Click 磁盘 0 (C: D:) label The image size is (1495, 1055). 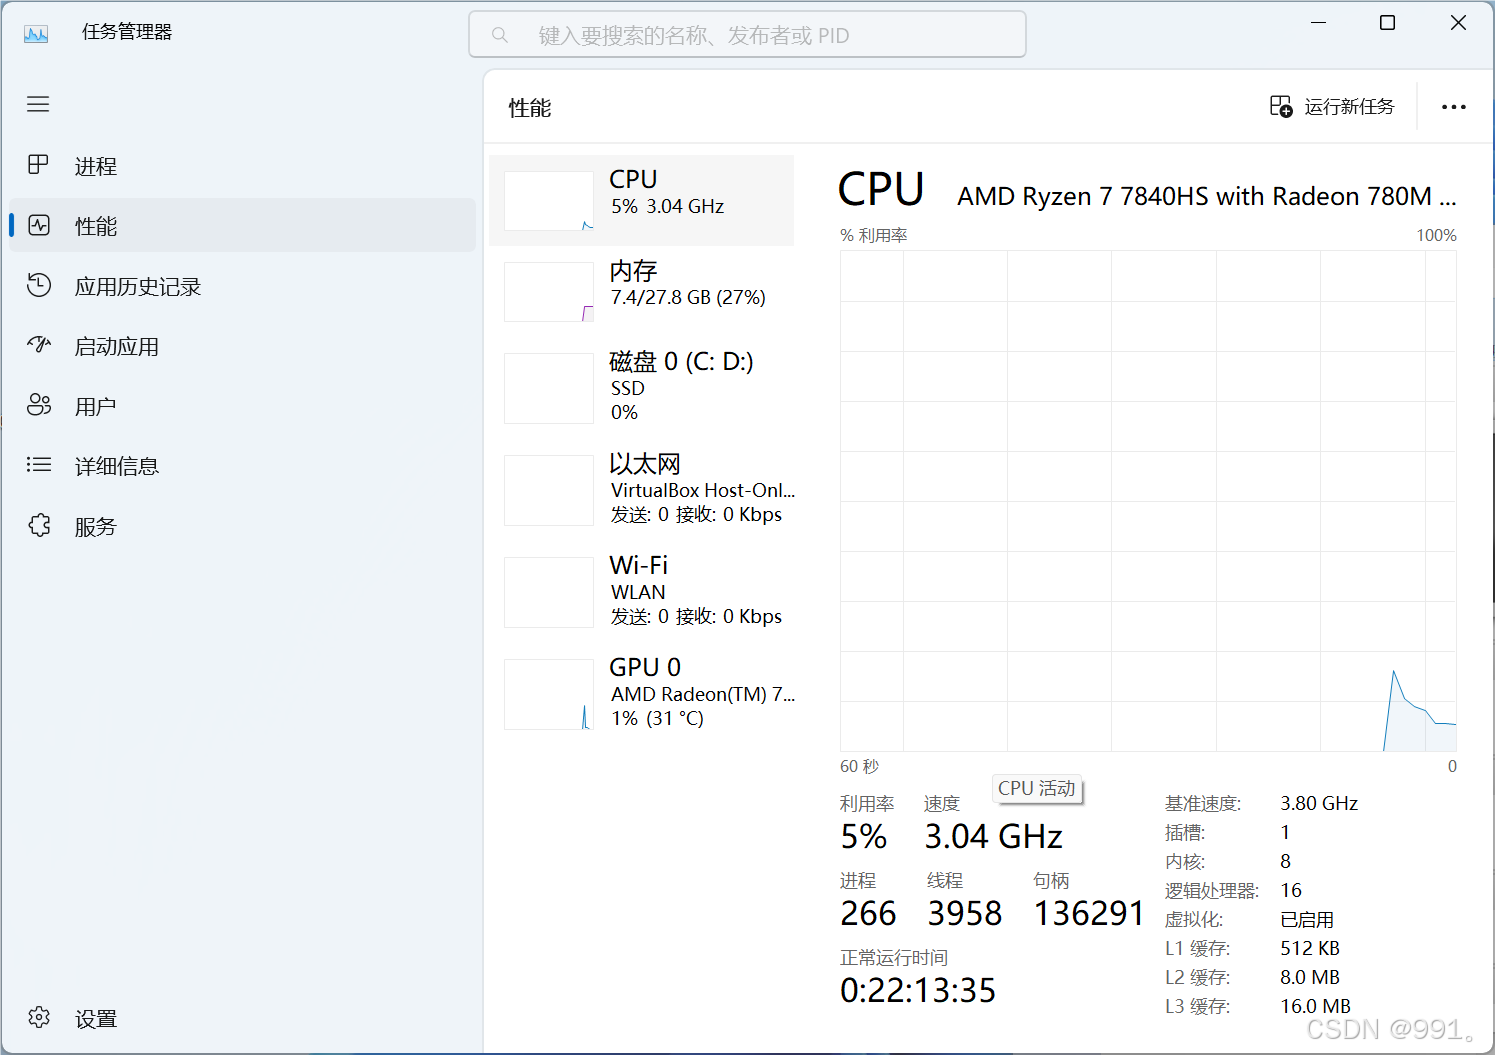pos(681,361)
